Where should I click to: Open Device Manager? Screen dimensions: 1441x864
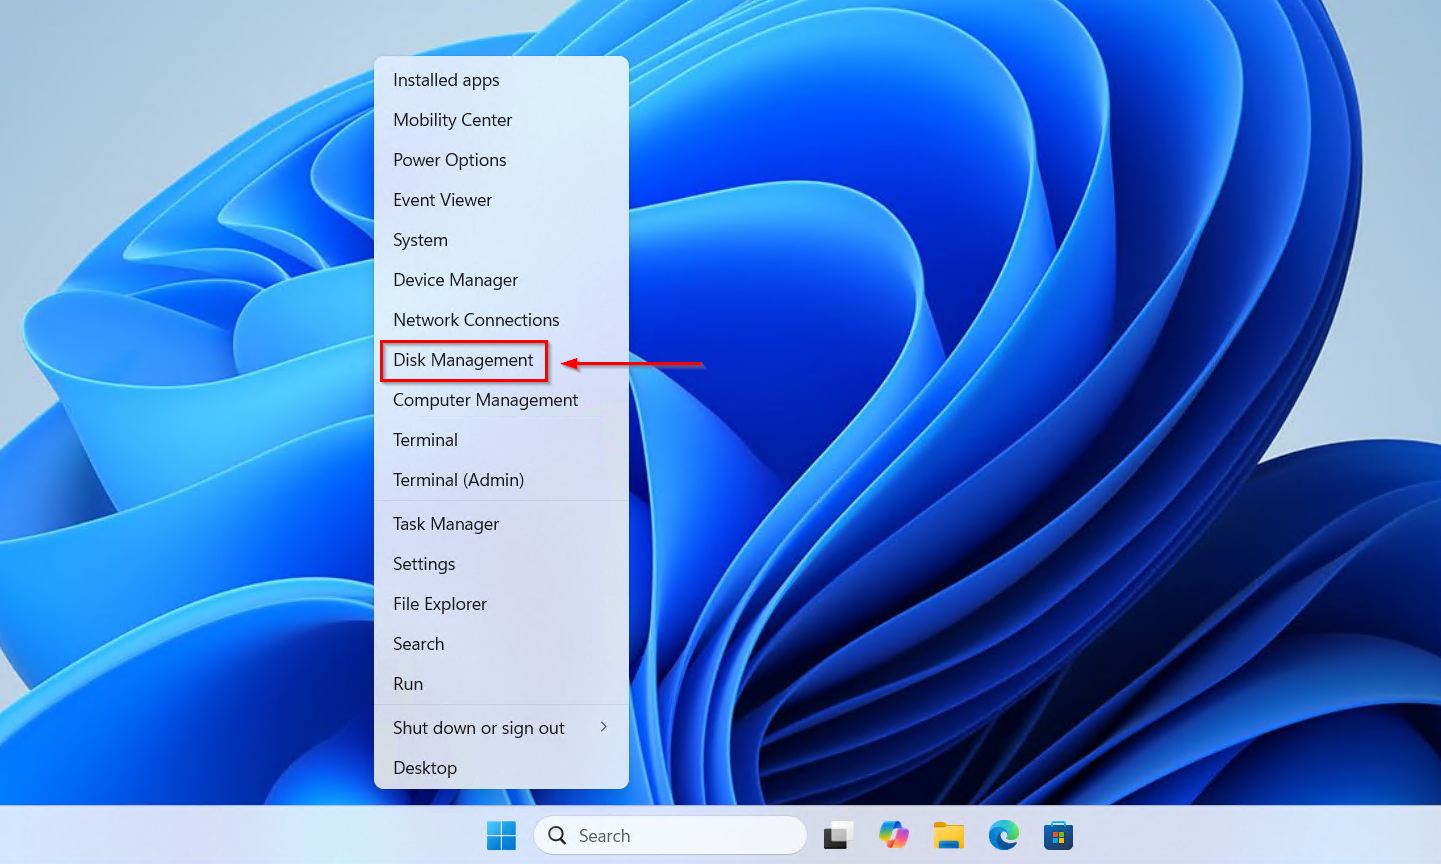coord(455,280)
